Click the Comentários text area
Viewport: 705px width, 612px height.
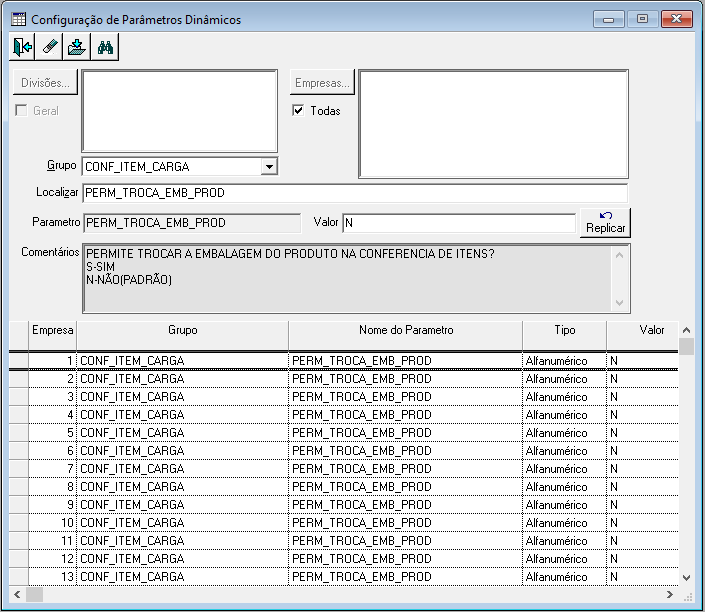tap(347, 278)
